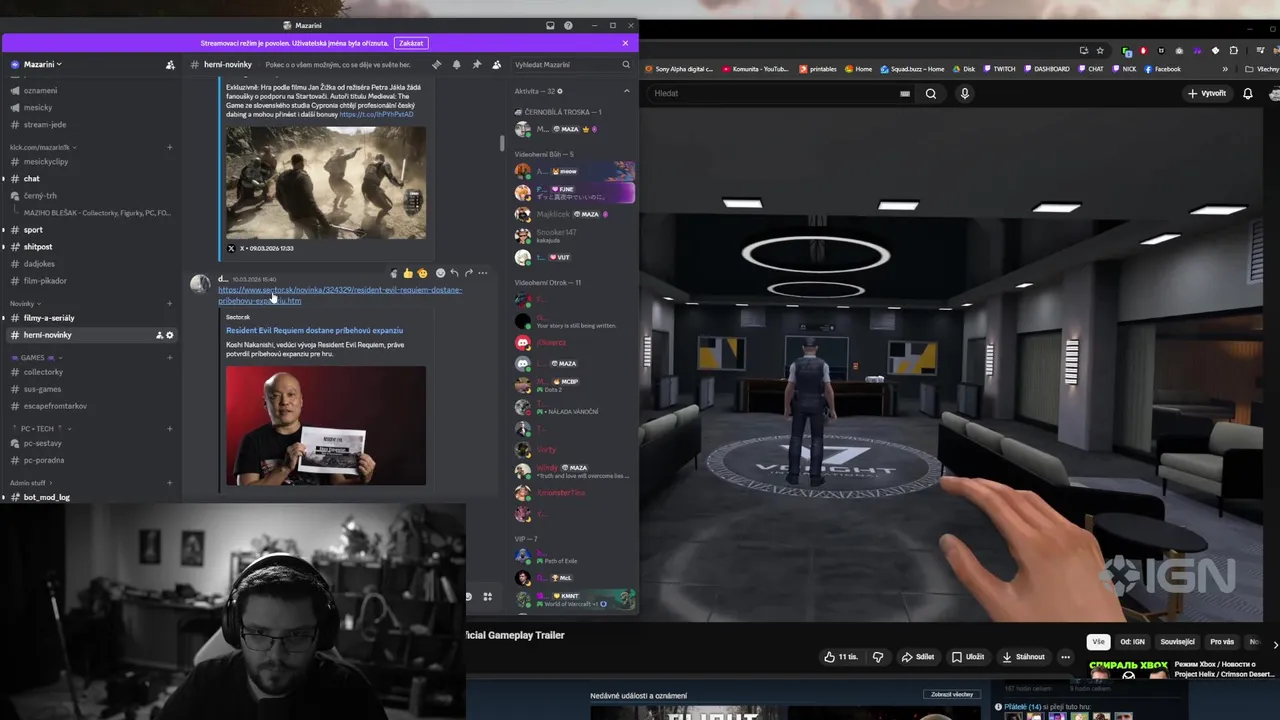Open the notification bell in the Discord channel header
This screenshot has width=1280, height=720.
(457, 64)
